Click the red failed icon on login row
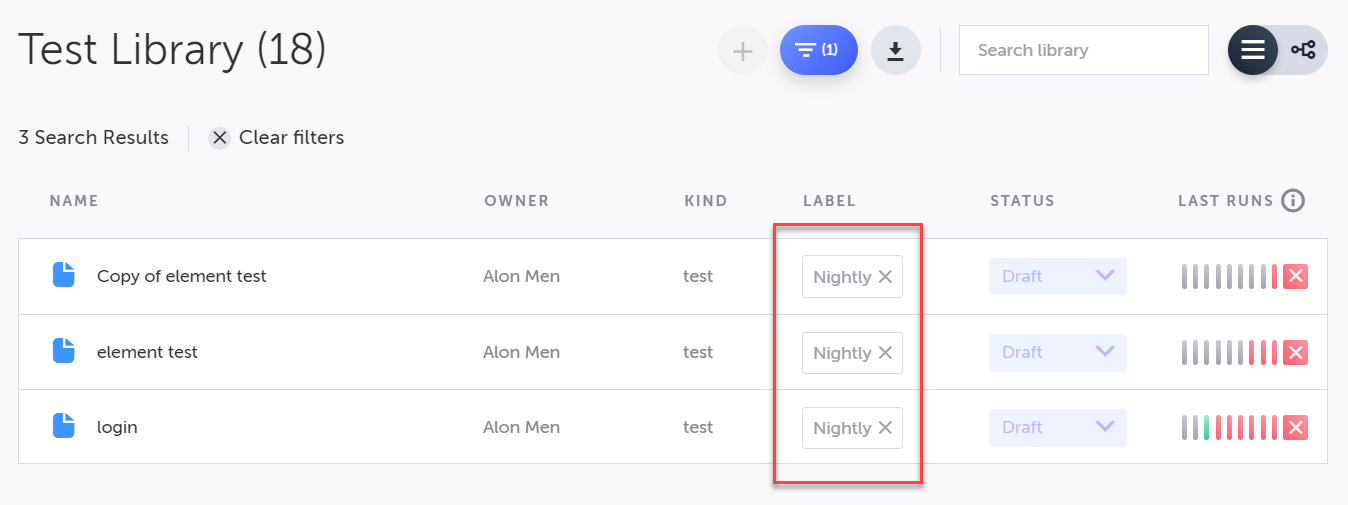Viewport: 1348px width, 505px height. coord(1295,428)
